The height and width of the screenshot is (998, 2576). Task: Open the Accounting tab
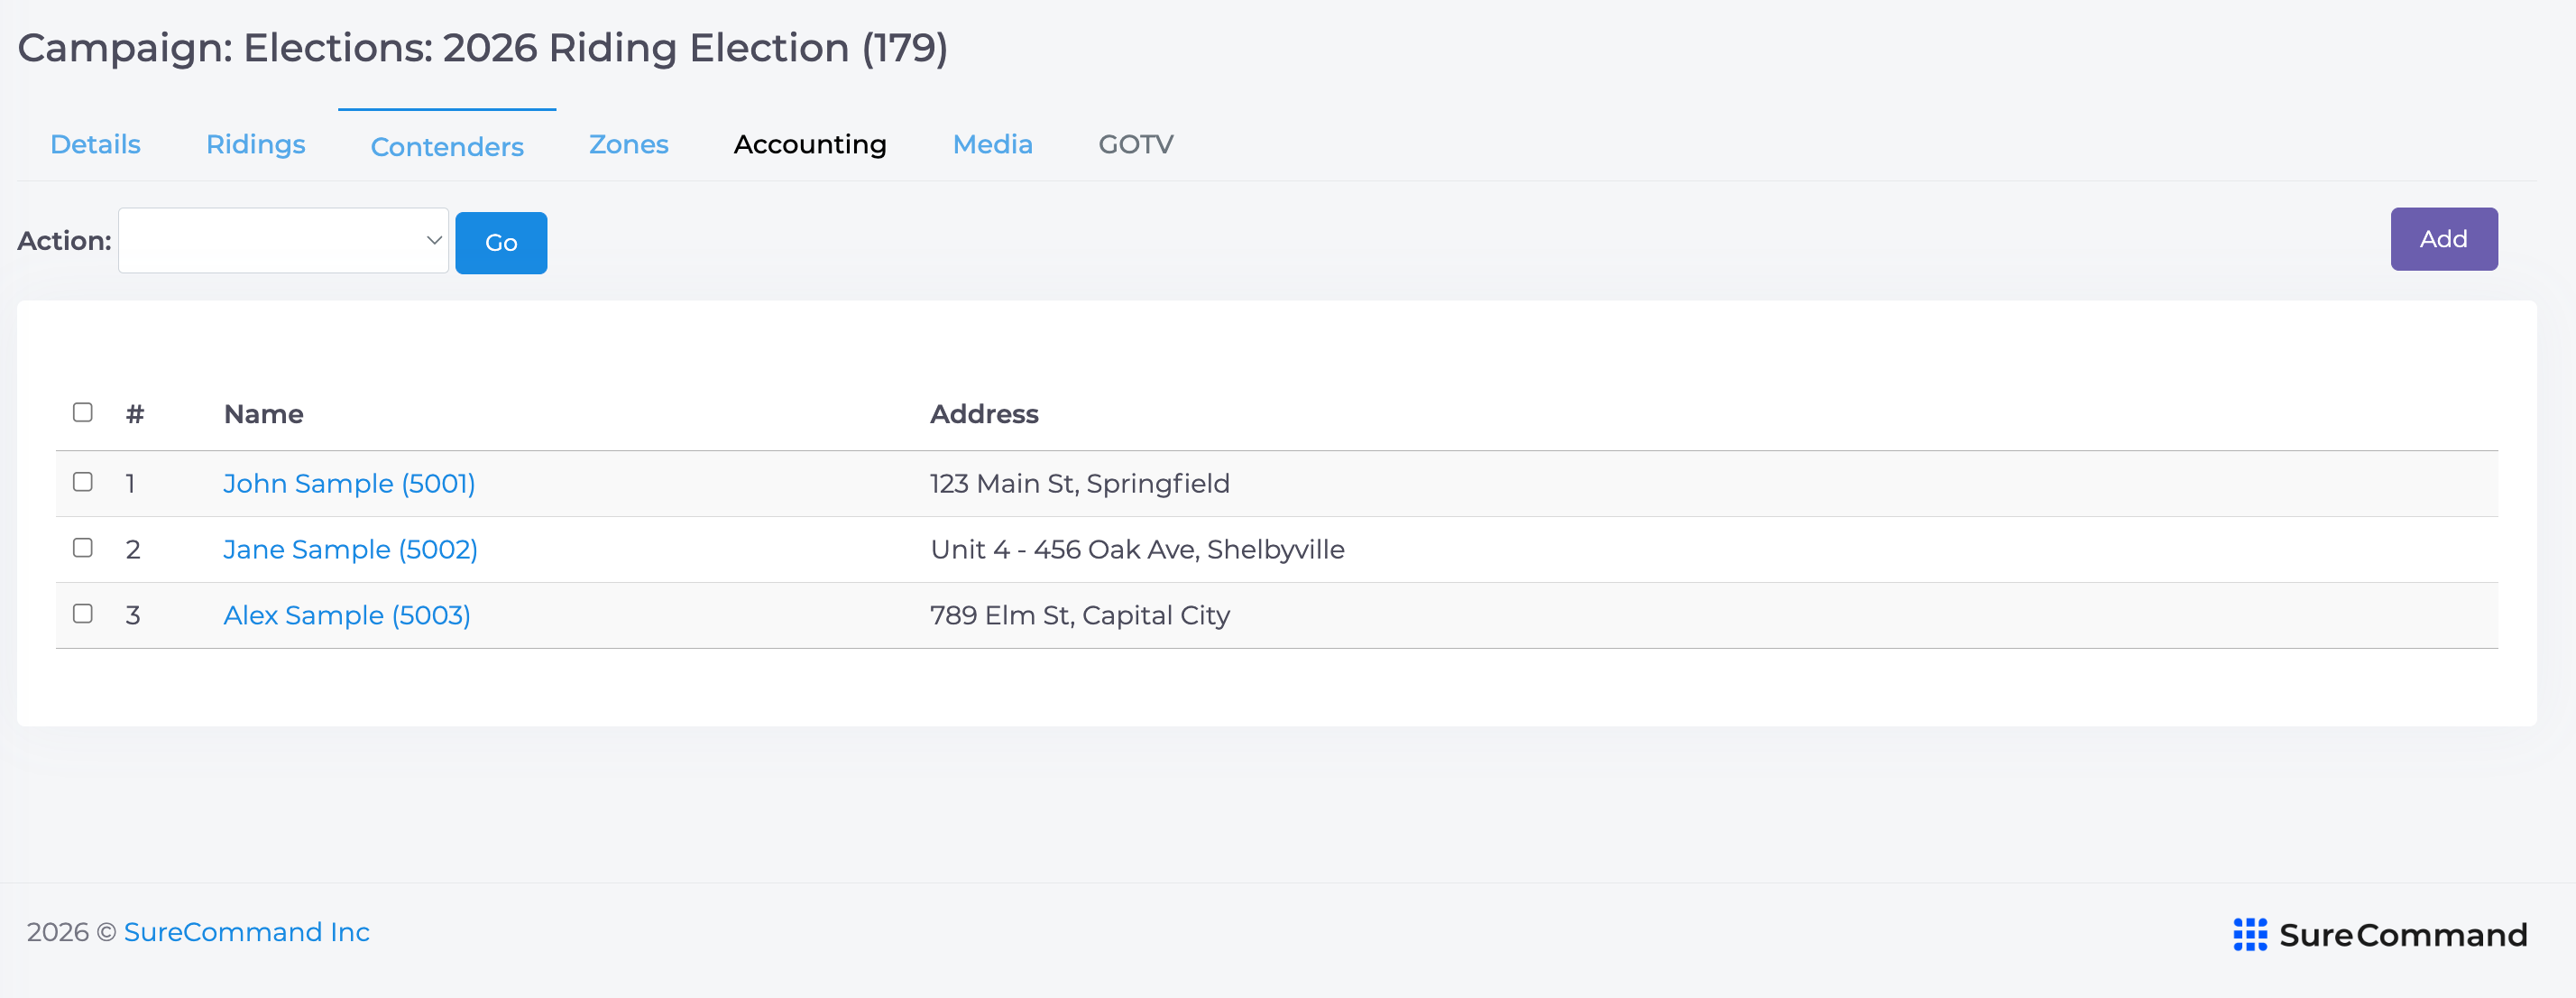[810, 144]
